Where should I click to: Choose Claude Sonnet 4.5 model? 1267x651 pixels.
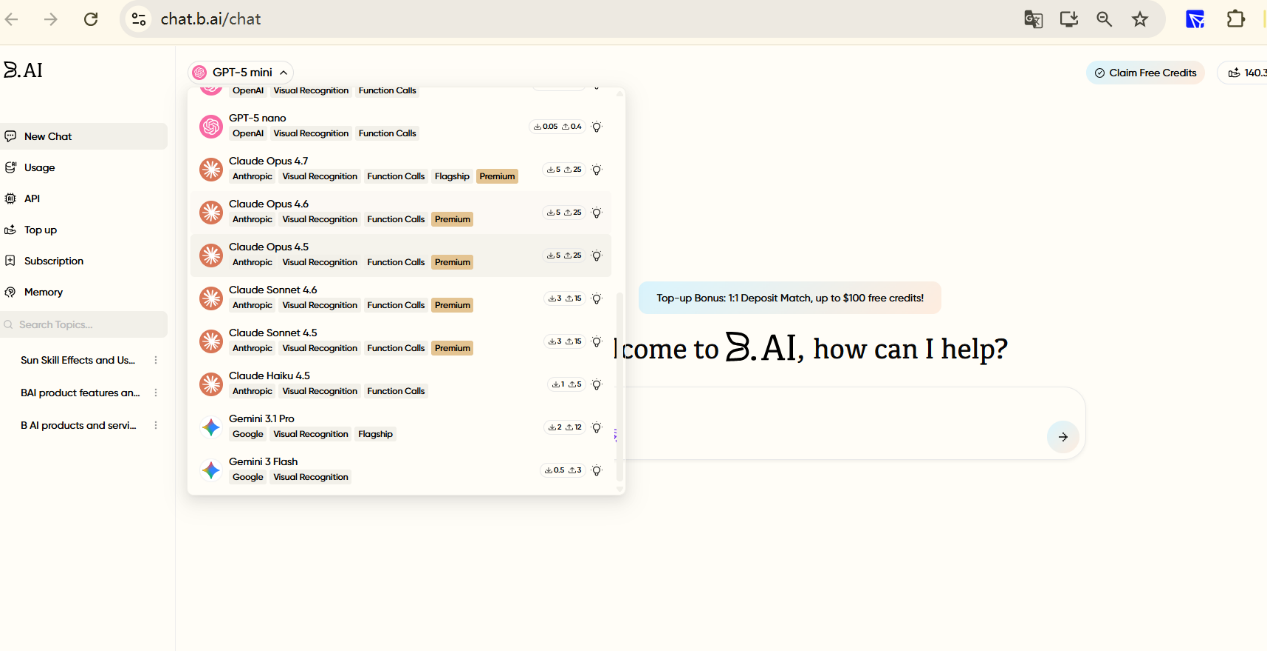[x=400, y=341]
